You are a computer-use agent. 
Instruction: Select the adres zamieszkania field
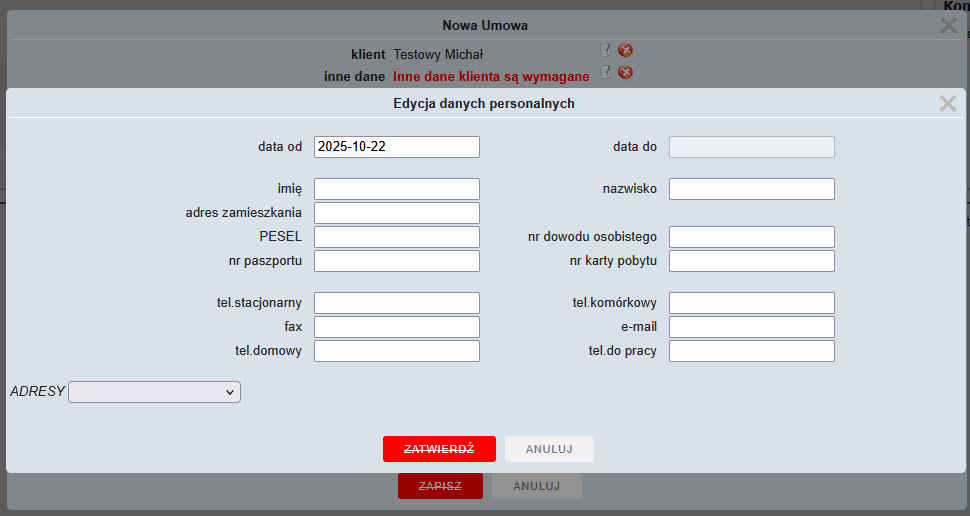coord(396,213)
